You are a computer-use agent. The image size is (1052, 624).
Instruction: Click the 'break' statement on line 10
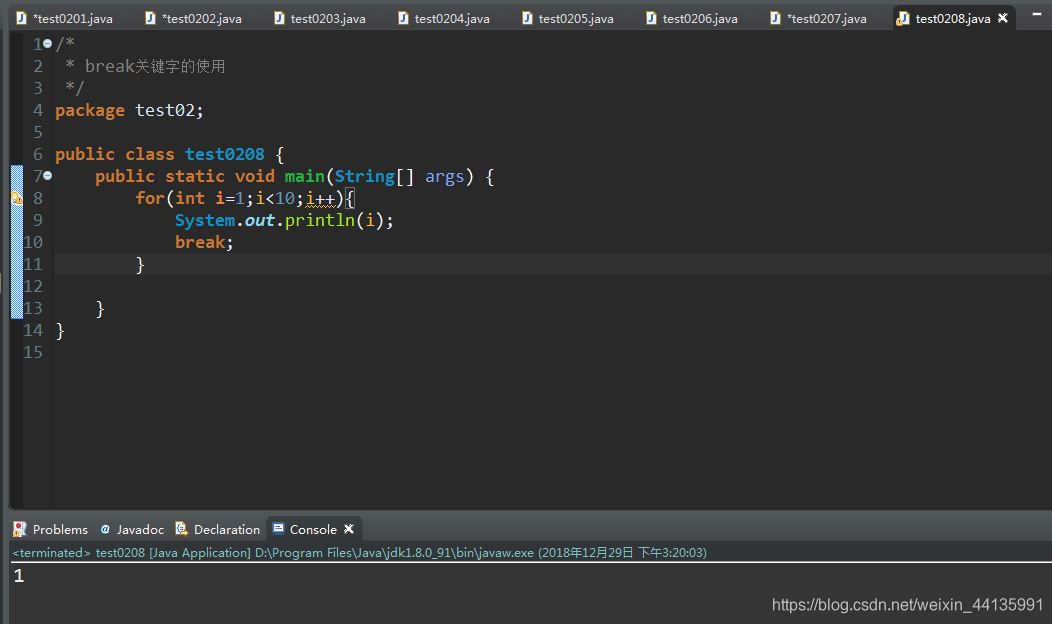click(x=200, y=242)
